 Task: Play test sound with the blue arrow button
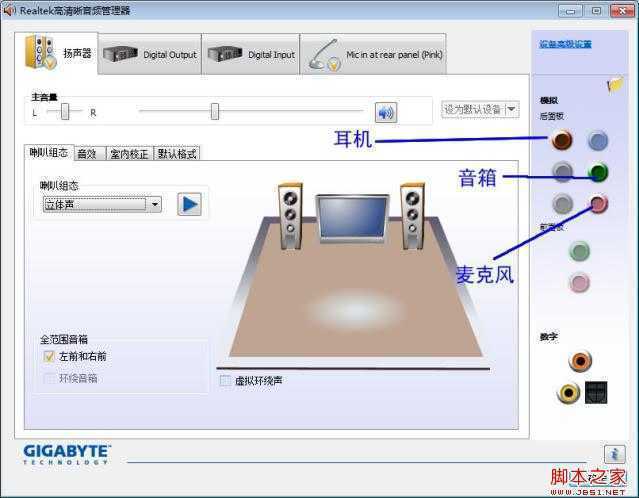189,204
